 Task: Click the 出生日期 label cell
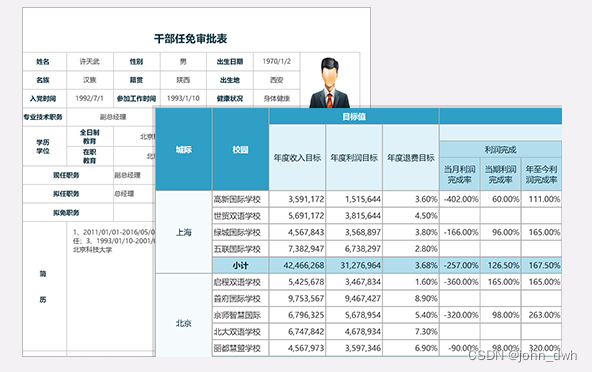pos(230,62)
